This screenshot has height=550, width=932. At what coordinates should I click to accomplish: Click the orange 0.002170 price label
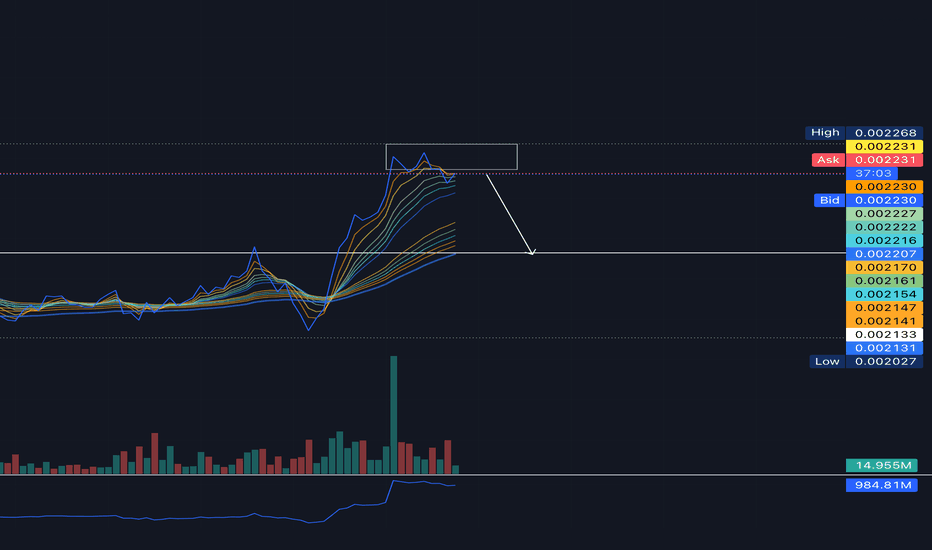pos(884,268)
